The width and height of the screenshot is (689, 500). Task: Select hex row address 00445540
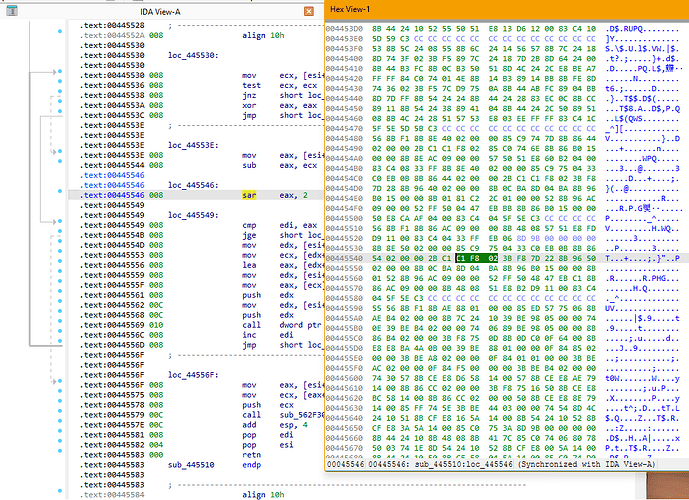click(344, 258)
